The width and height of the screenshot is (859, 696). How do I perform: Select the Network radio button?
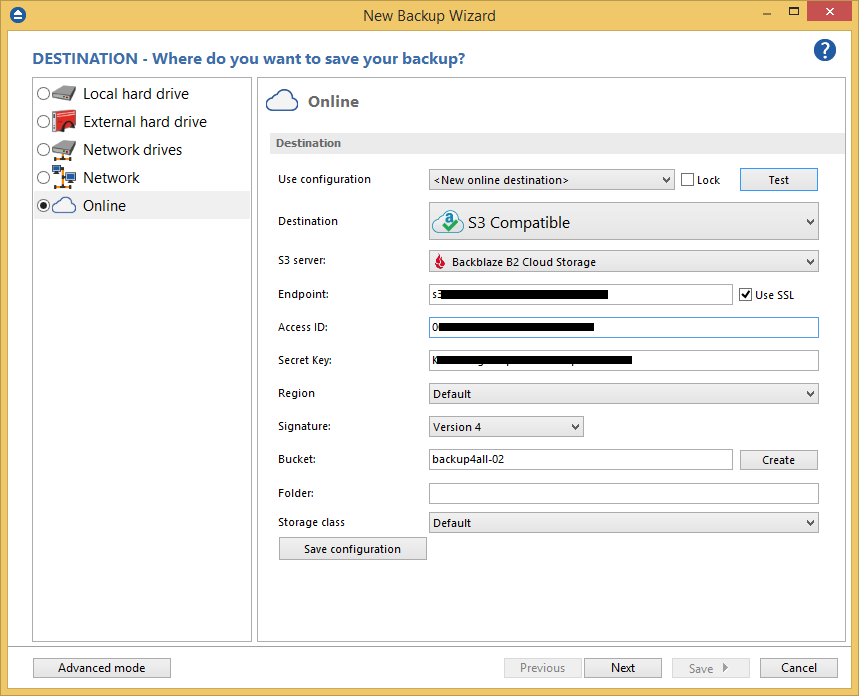[43, 178]
